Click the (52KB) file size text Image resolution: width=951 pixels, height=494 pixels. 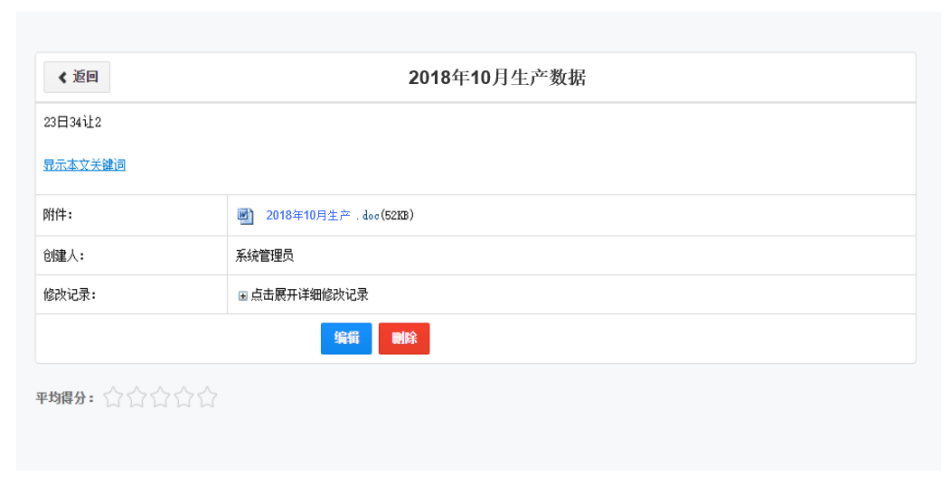pos(397,215)
